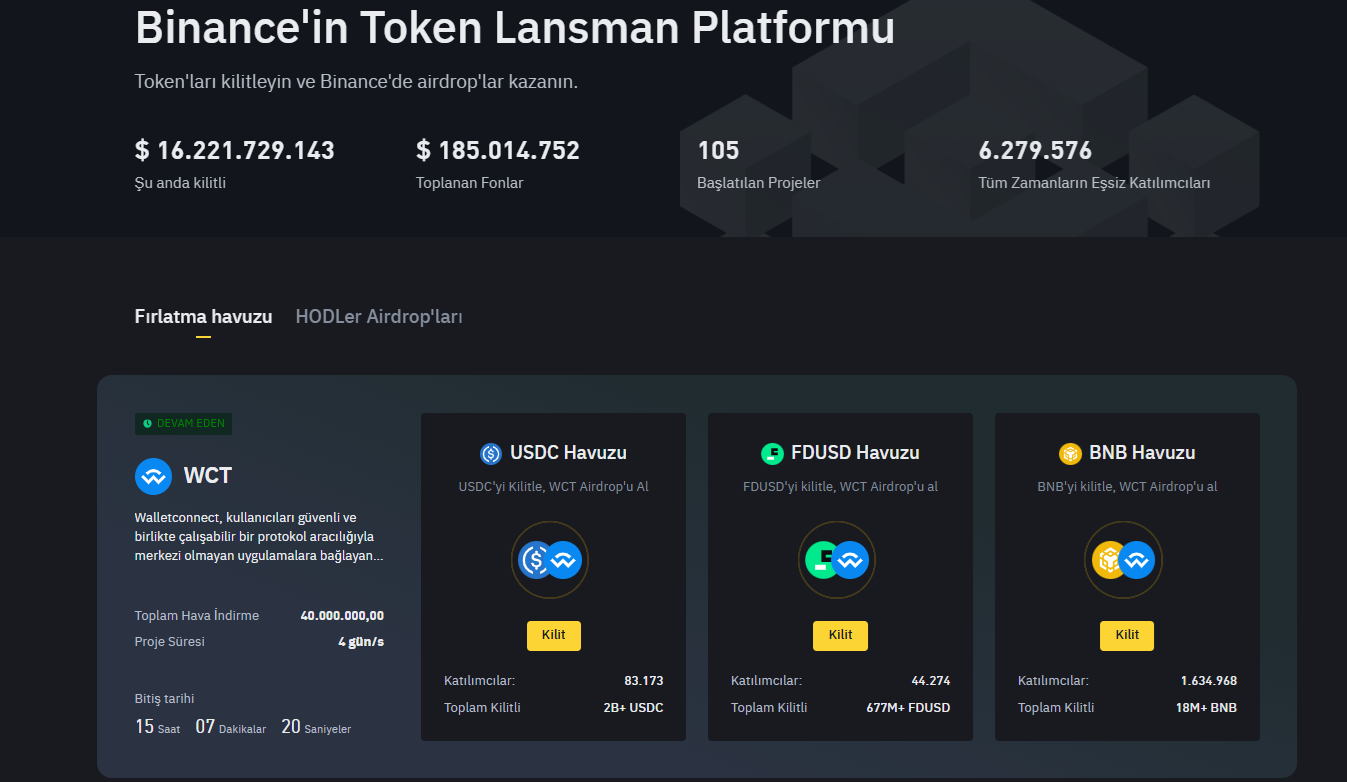Image resolution: width=1347 pixels, height=782 pixels.
Task: Click the yellow underline indicator below Fırlatma havuzu
Action: (203, 336)
